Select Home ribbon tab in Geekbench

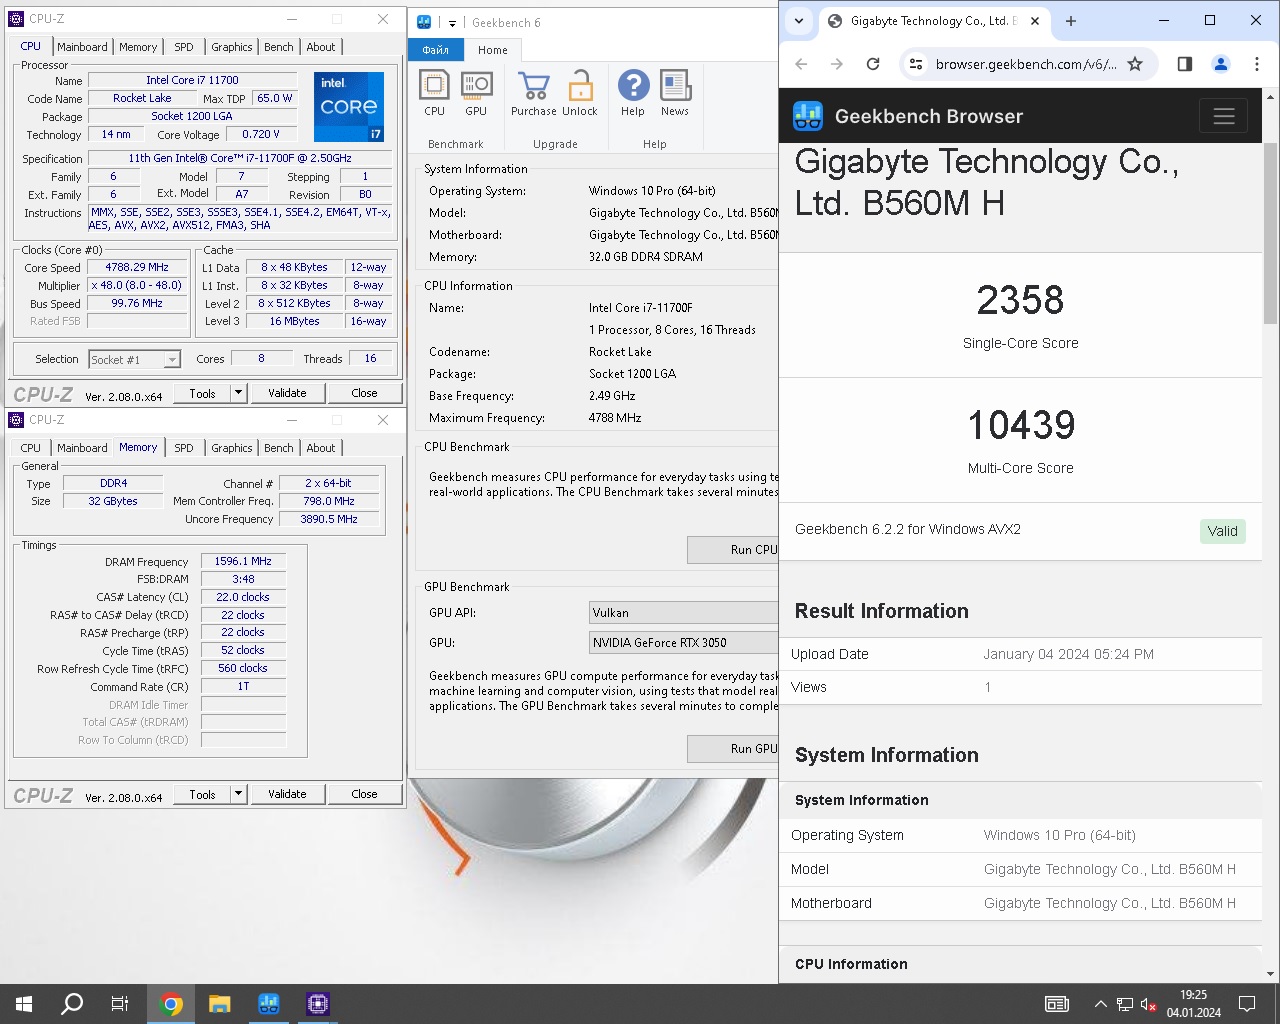click(x=493, y=50)
